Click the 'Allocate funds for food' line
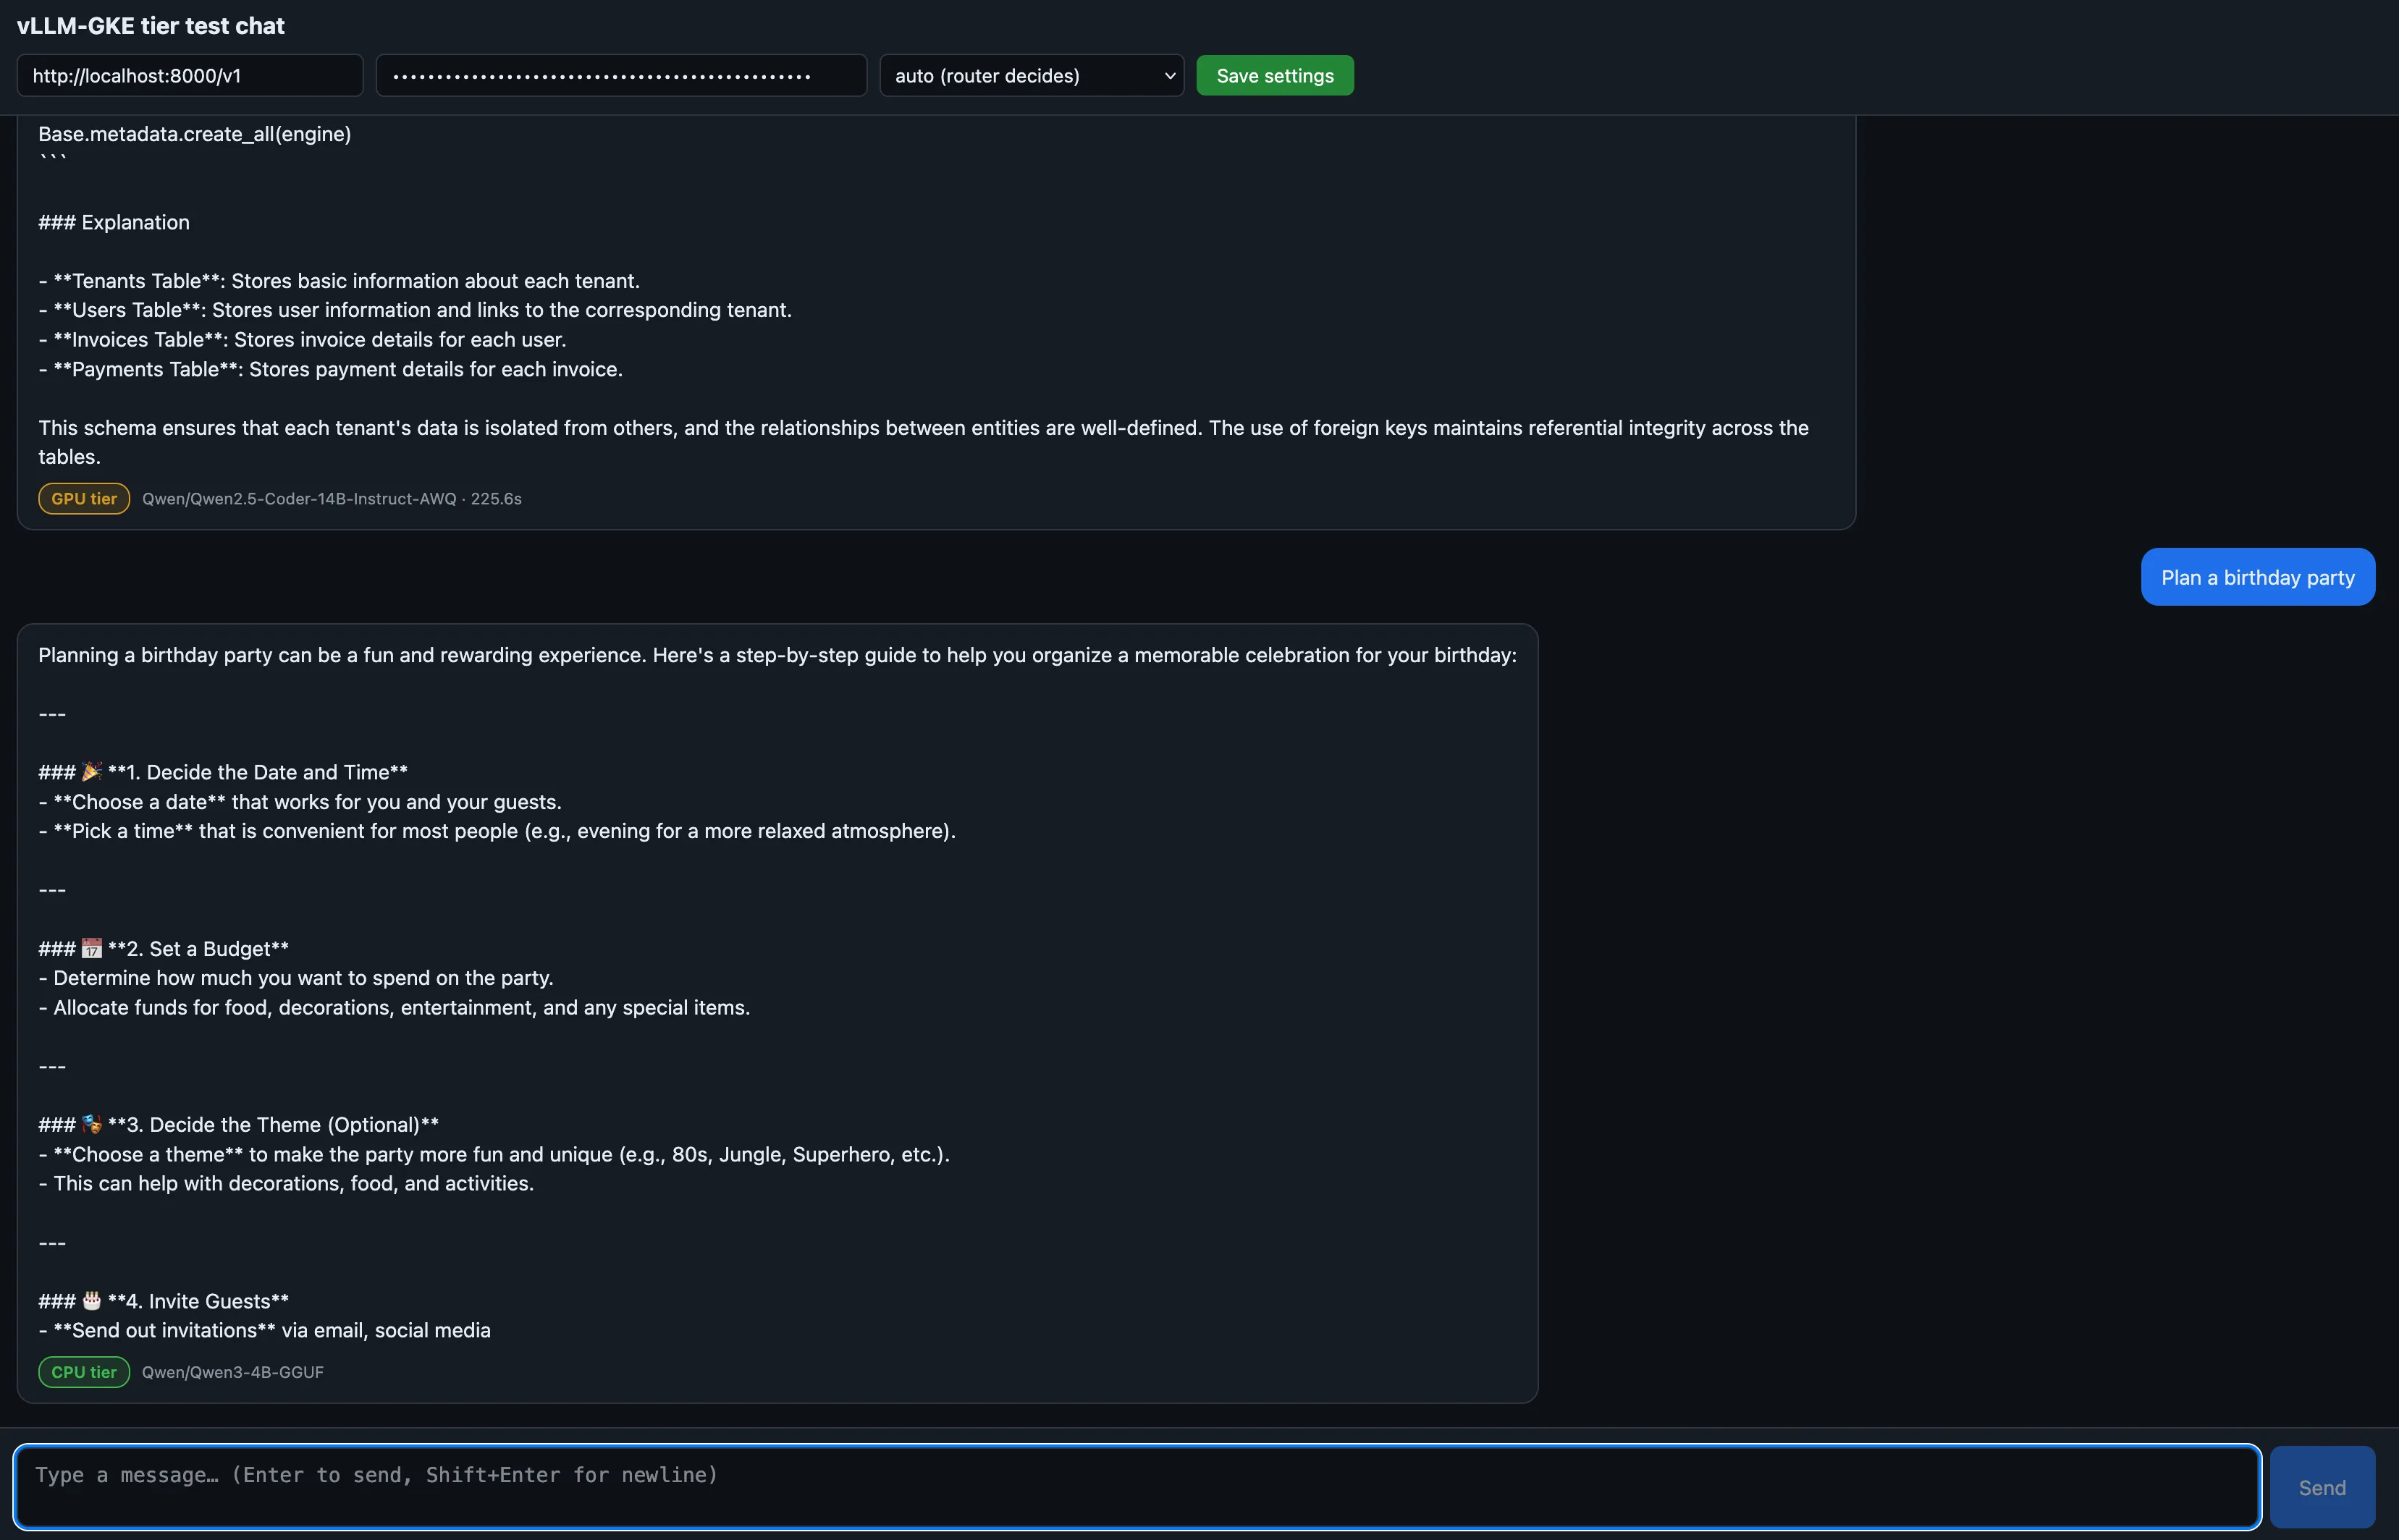The width and height of the screenshot is (2399, 1540). point(394,1007)
